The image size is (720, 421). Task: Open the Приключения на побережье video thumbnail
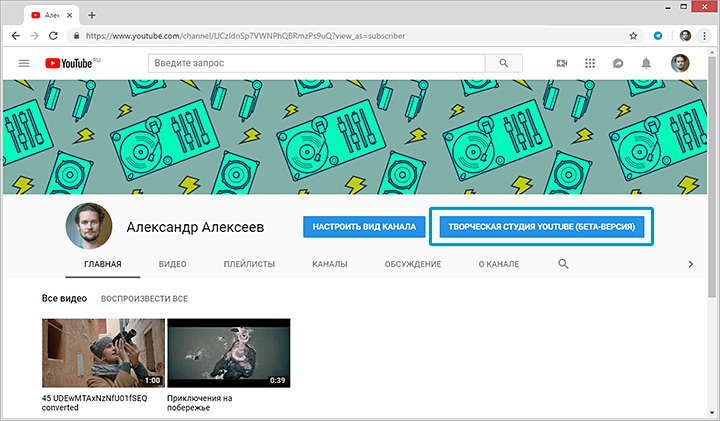click(x=228, y=353)
